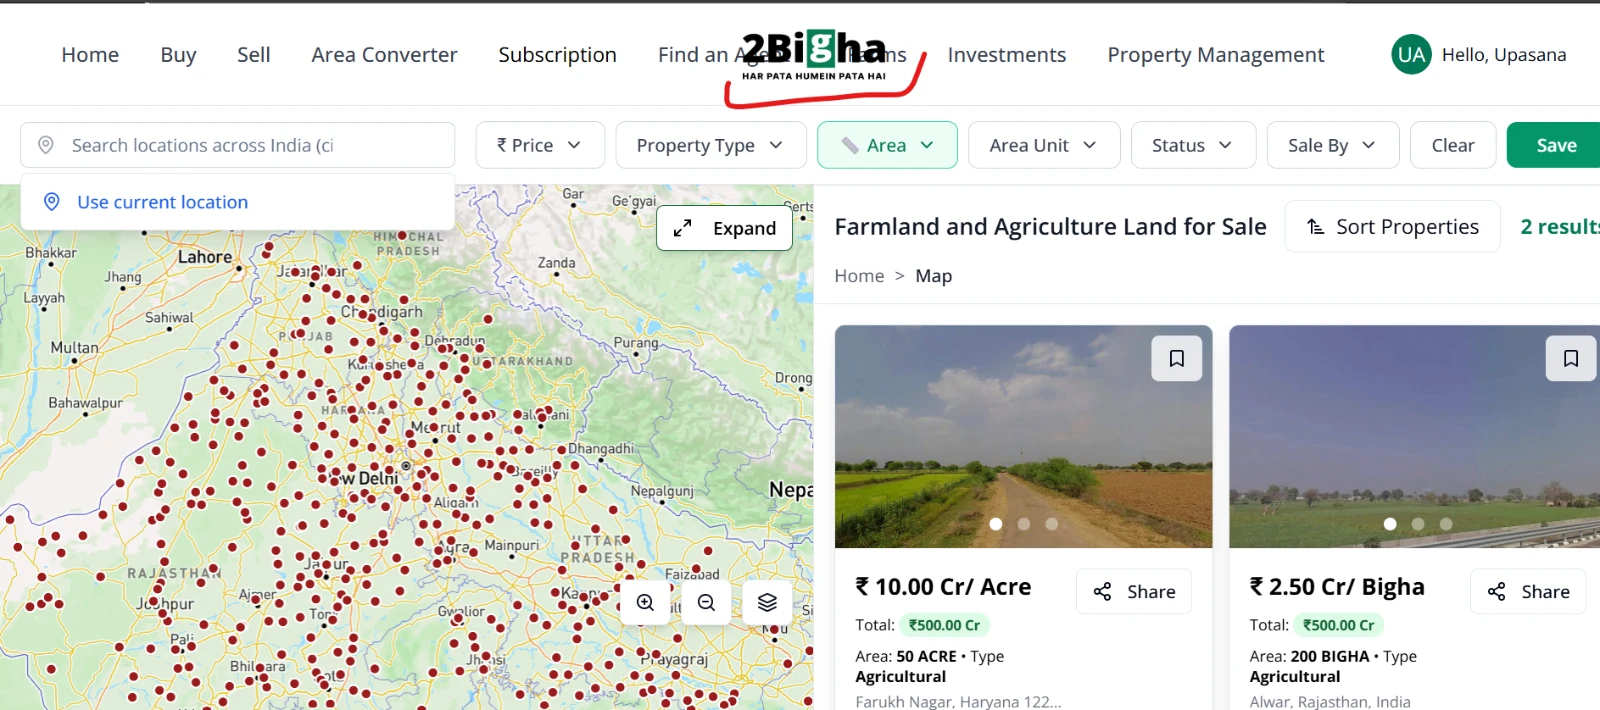This screenshot has width=1600, height=710.
Task: Select Use current location option
Action: click(x=162, y=202)
